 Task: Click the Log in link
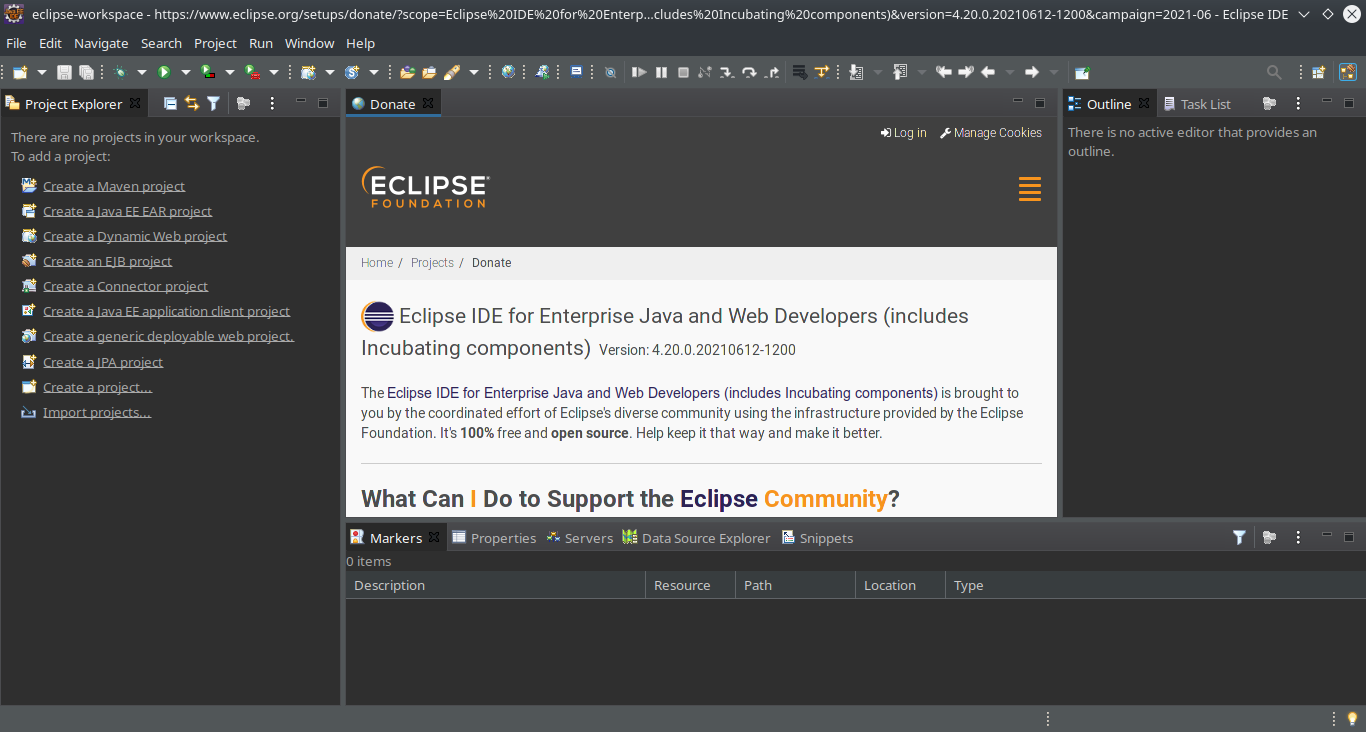(x=904, y=133)
